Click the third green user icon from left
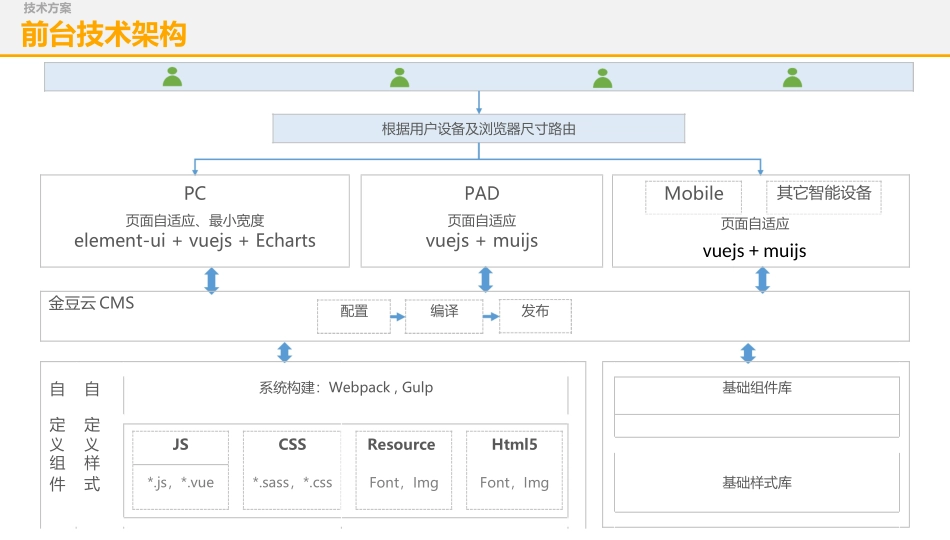The height and width of the screenshot is (540, 950). 602,77
